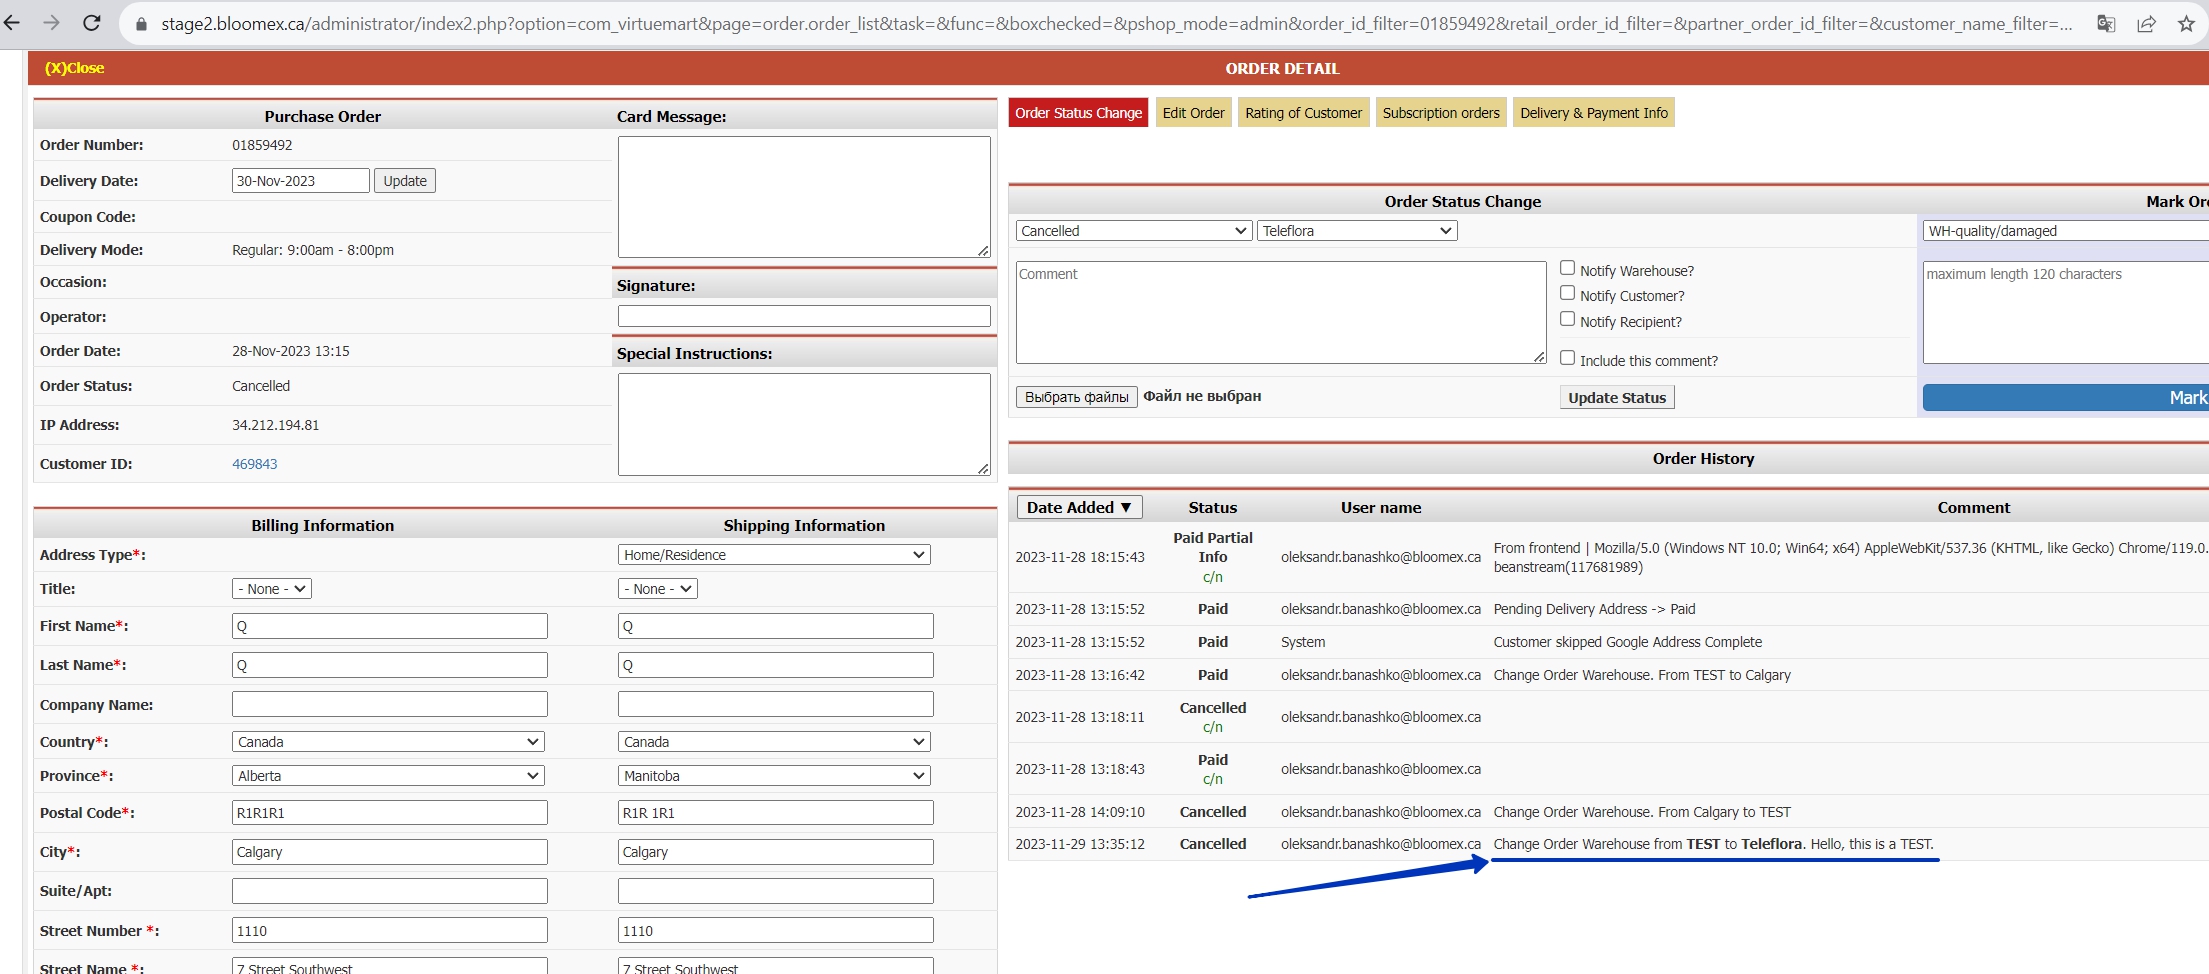
Task: Click shipping First Name field
Action: click(775, 626)
